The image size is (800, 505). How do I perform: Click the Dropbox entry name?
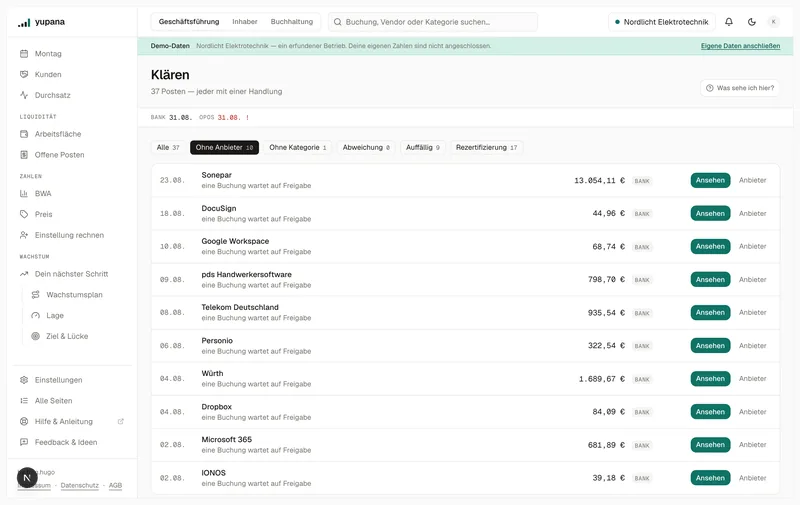click(216, 407)
